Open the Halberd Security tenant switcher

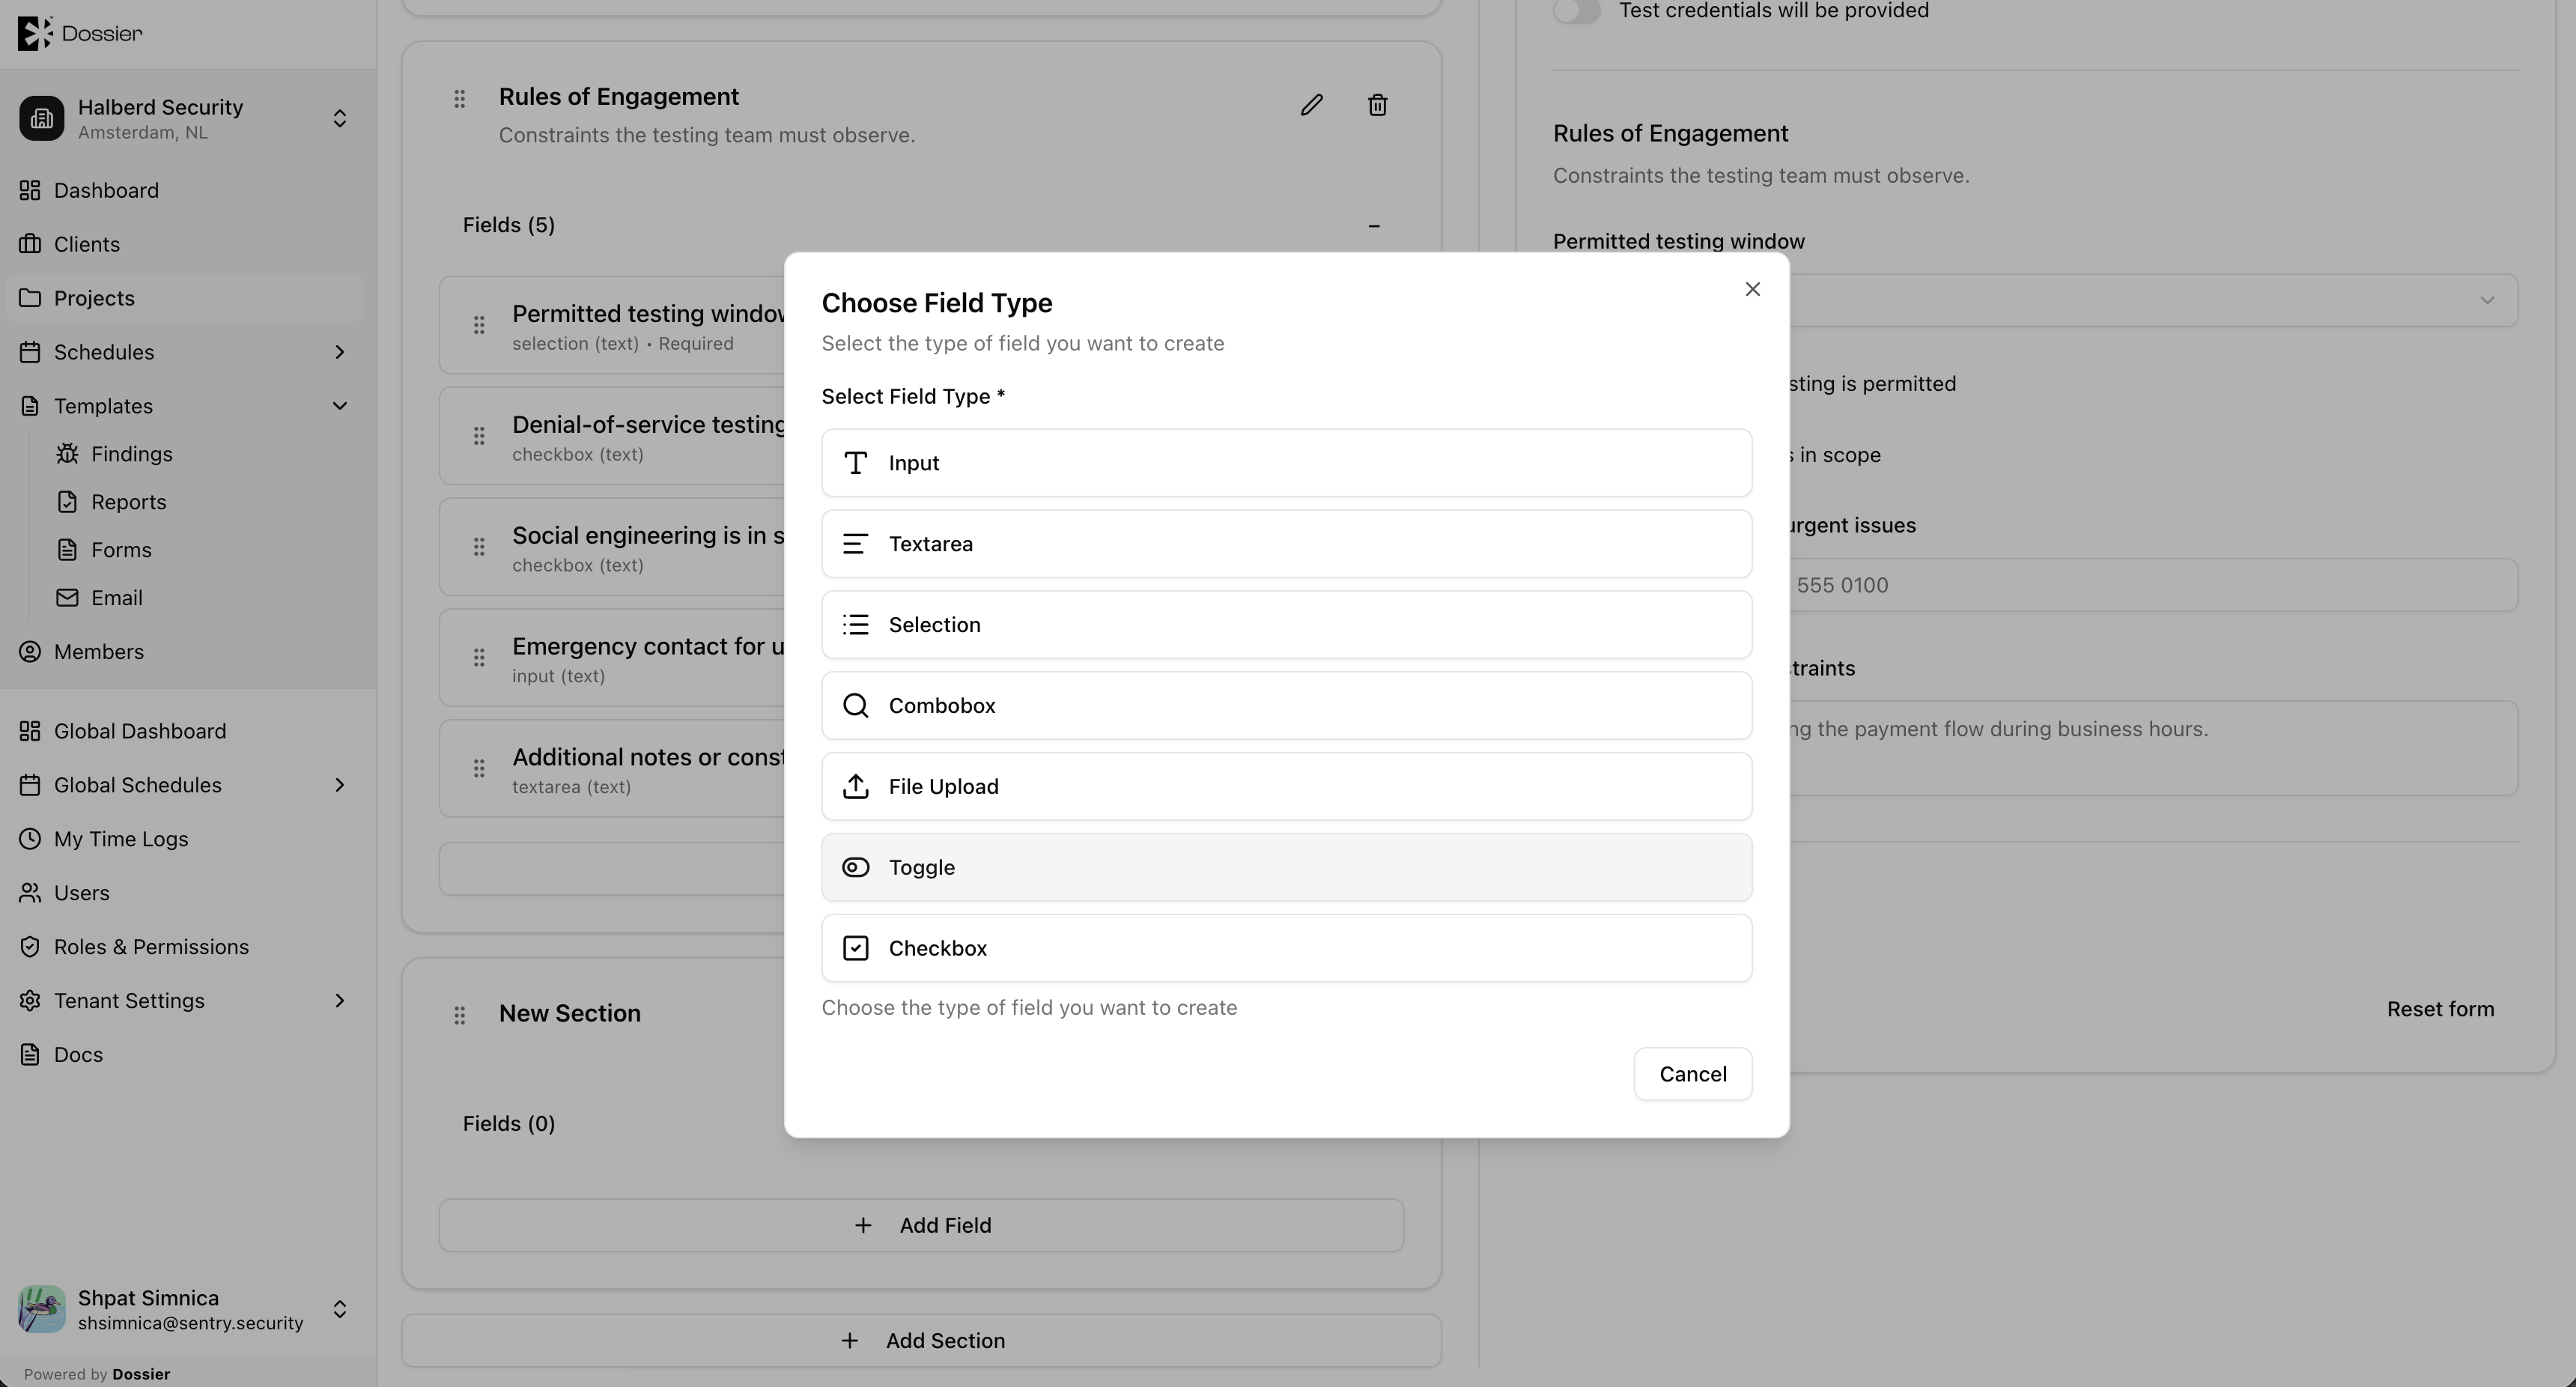point(188,119)
